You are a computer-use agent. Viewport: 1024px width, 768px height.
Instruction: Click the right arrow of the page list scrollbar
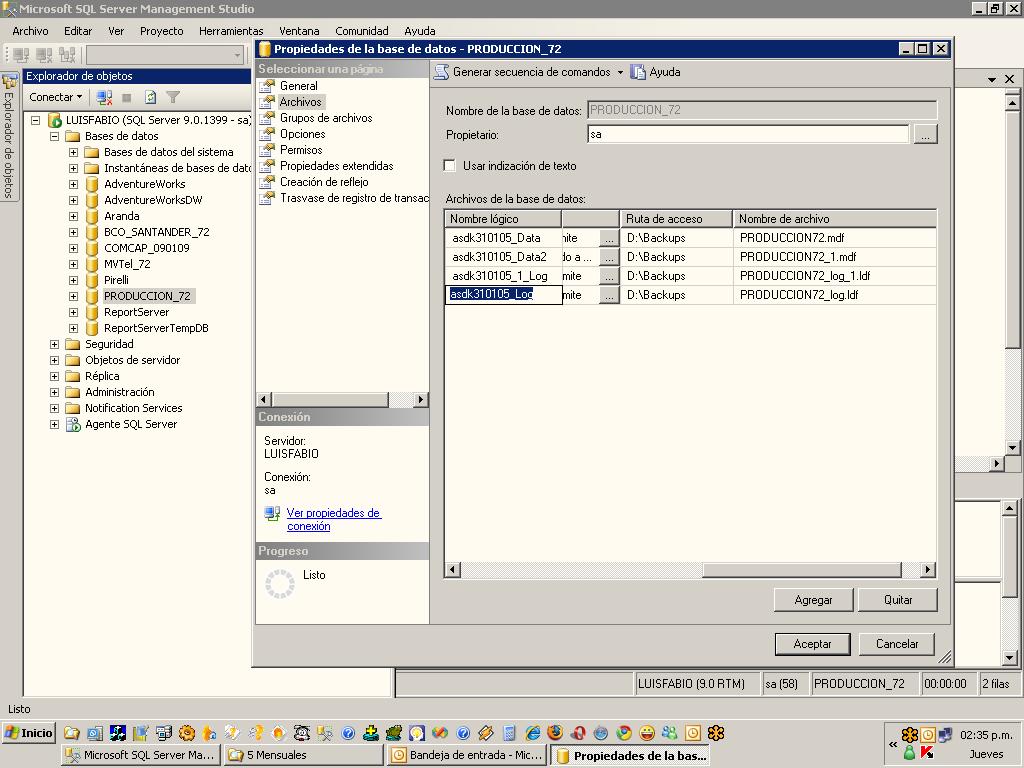pos(421,400)
